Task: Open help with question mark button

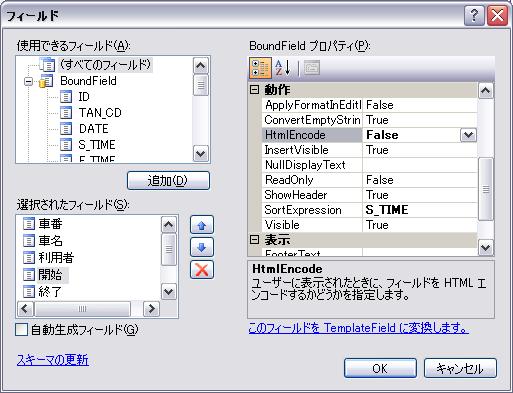Action: coord(474,15)
